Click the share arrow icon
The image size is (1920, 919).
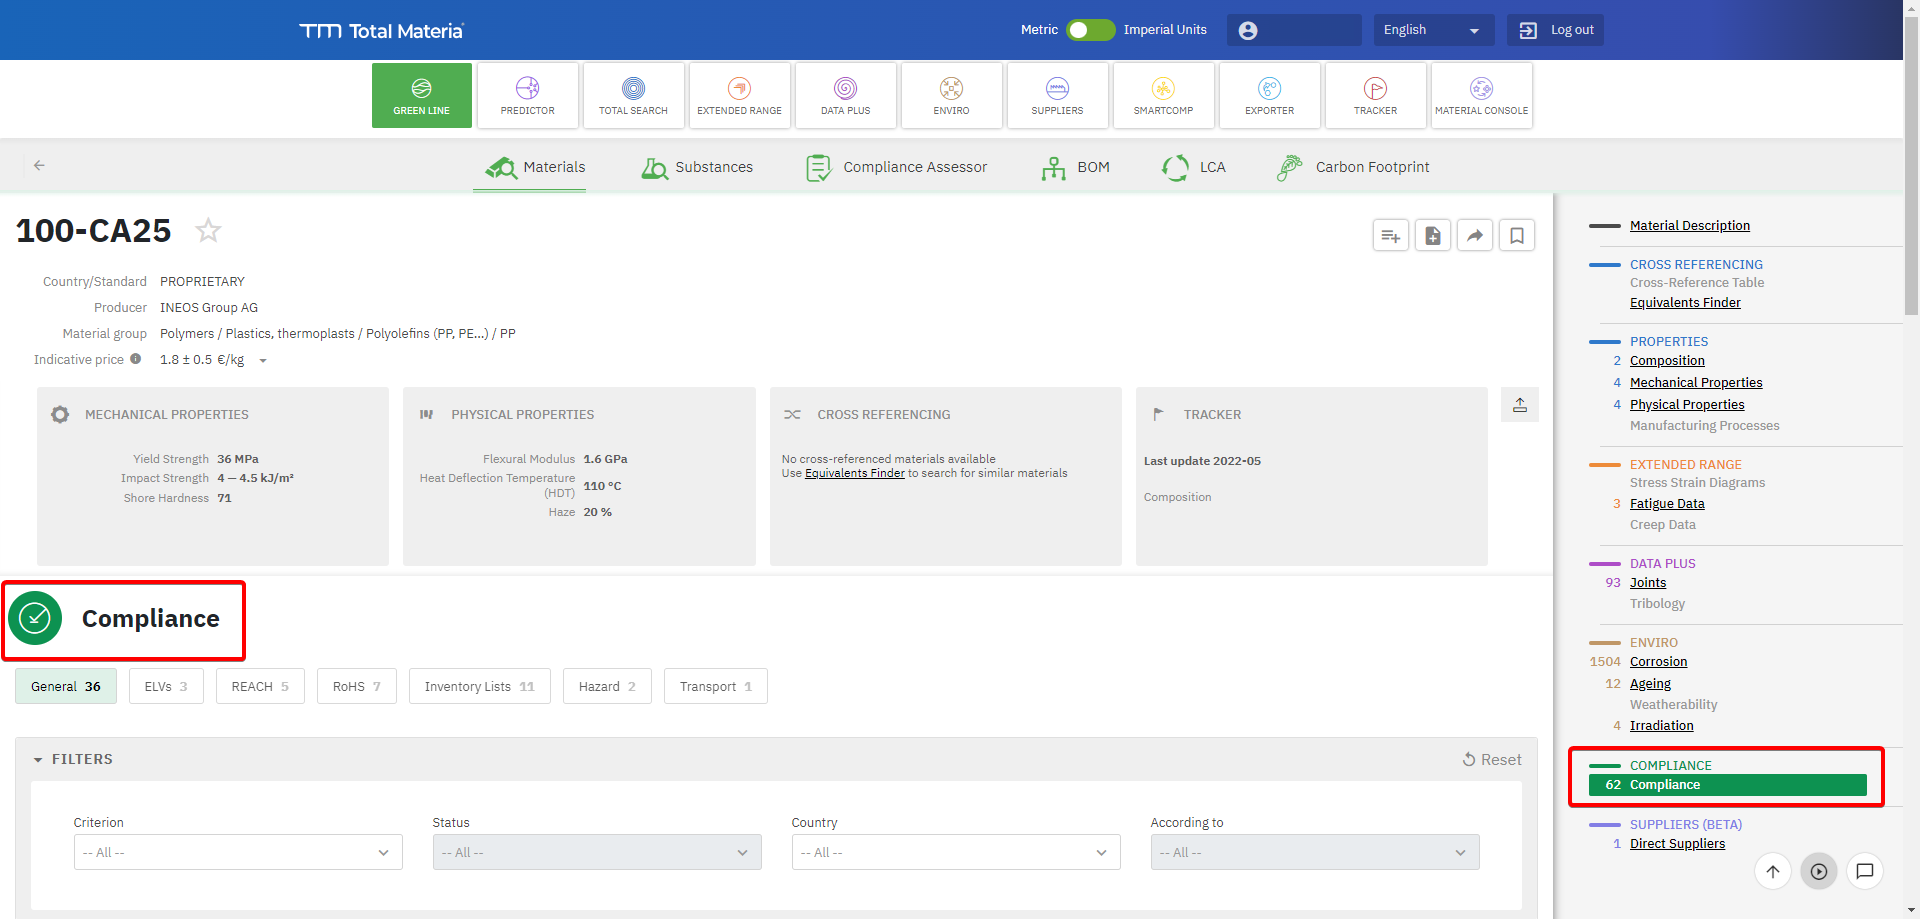tap(1474, 235)
